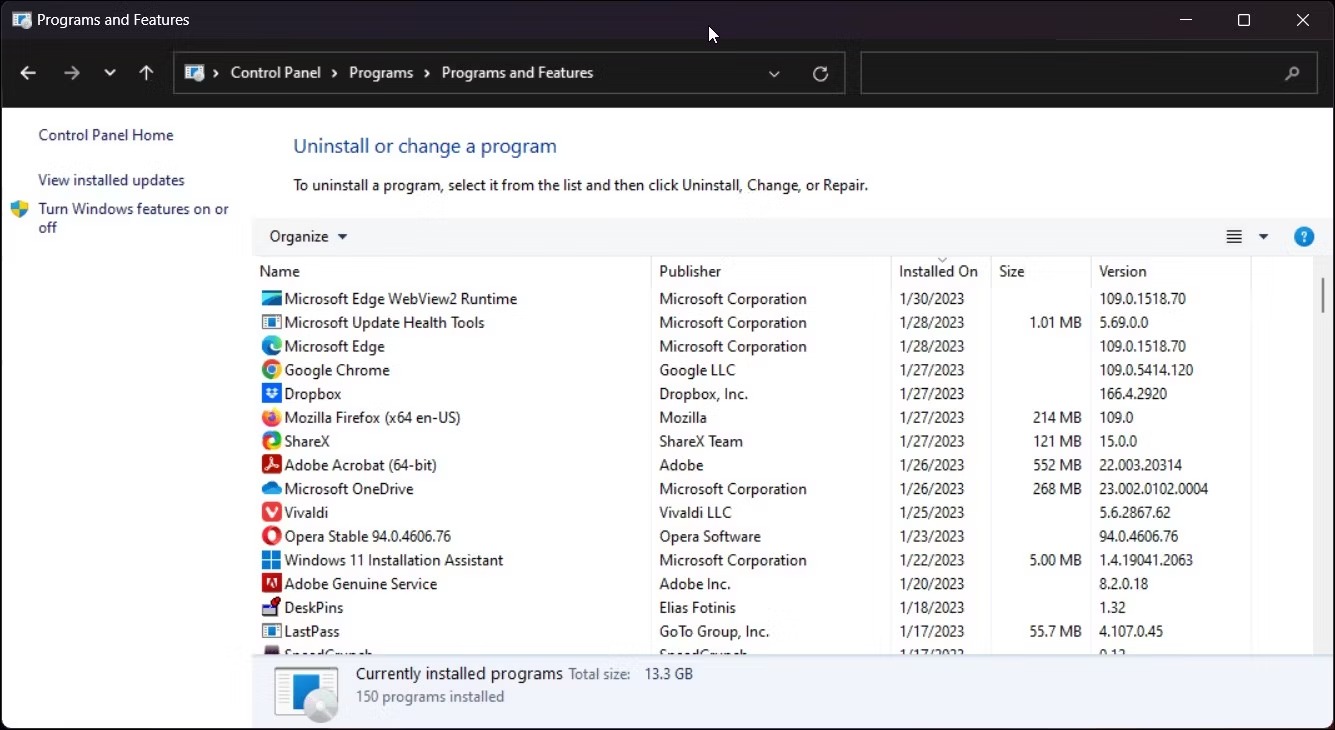
Task: Navigate to Programs breadcrumb
Action: 381,73
